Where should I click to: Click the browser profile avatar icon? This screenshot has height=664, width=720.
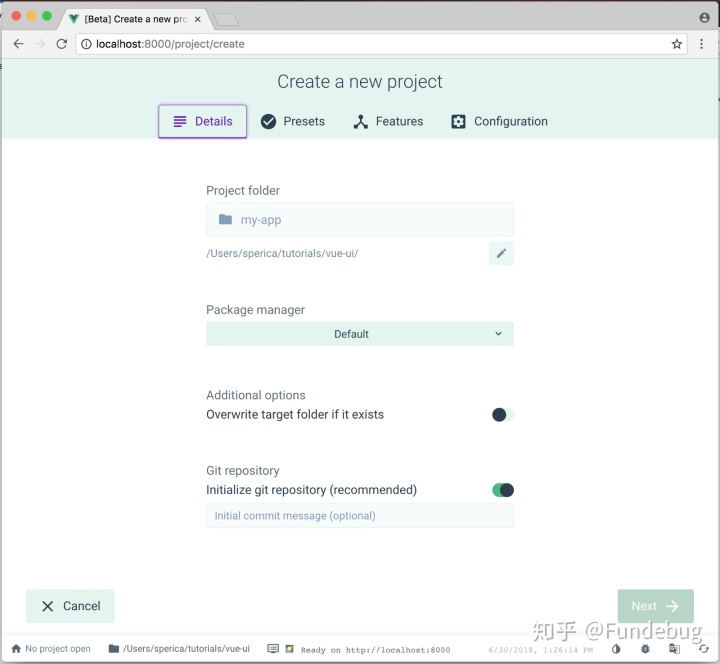(704, 17)
